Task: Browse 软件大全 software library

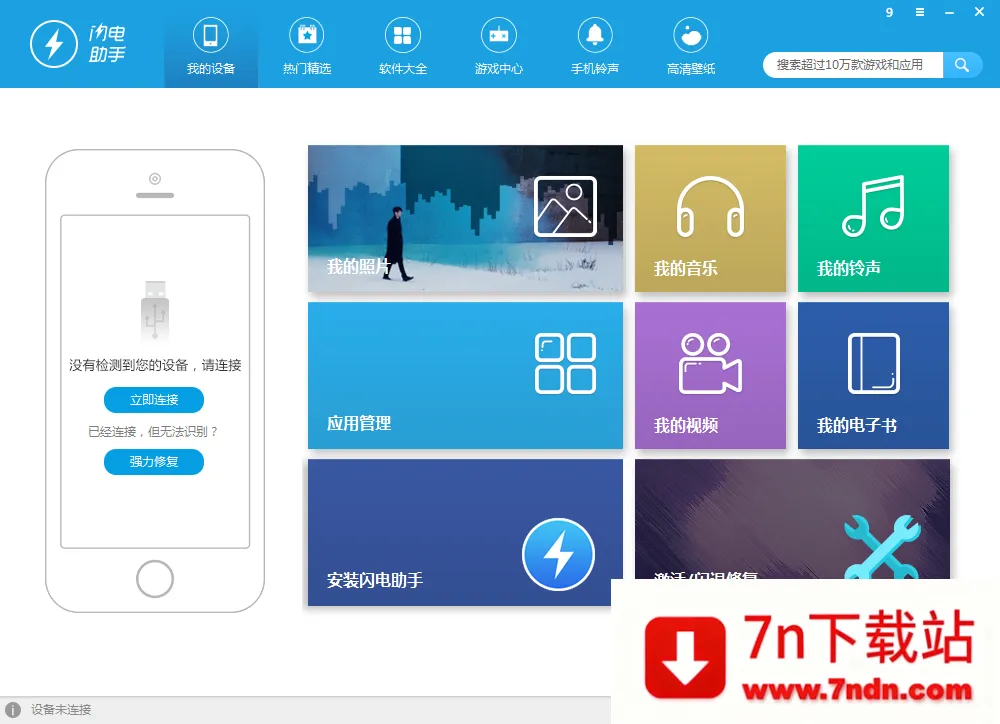Action: (403, 44)
